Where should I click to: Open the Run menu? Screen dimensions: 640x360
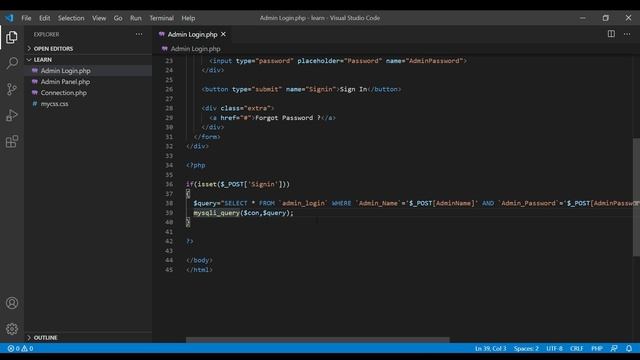(x=136, y=18)
